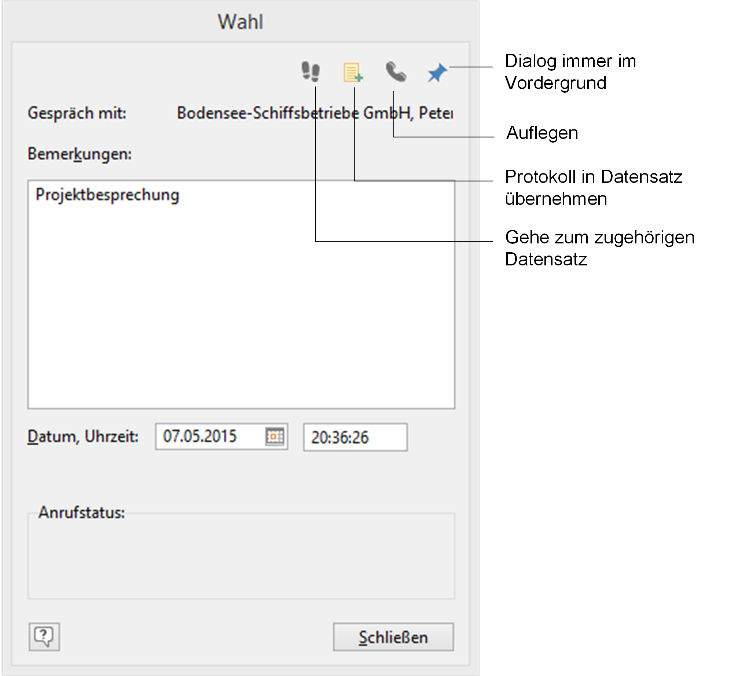
Task: Click inside the Anrufstatus group box
Action: [241, 558]
